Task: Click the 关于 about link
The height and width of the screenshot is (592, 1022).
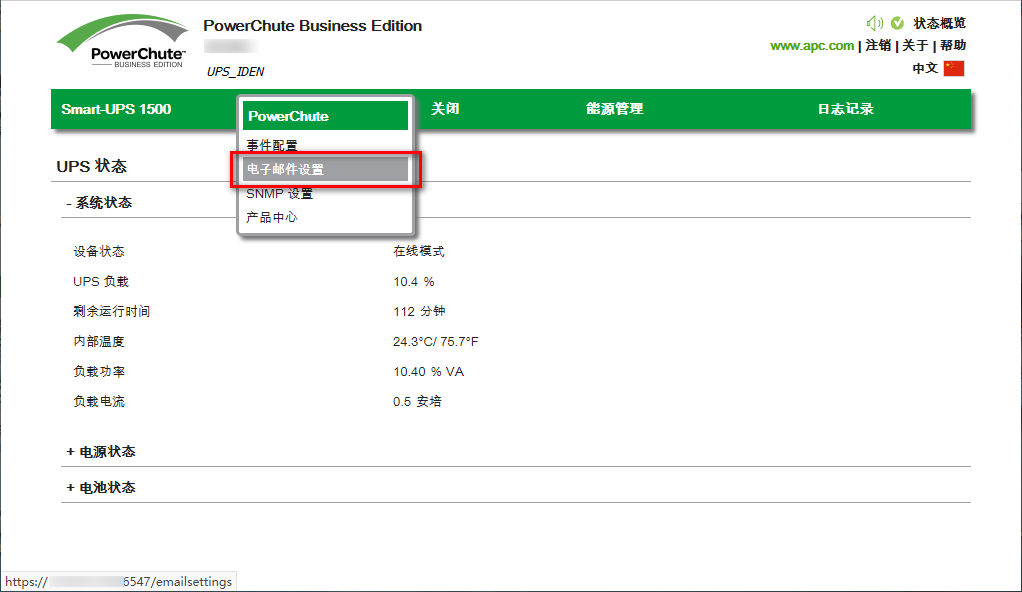Action: [x=915, y=46]
